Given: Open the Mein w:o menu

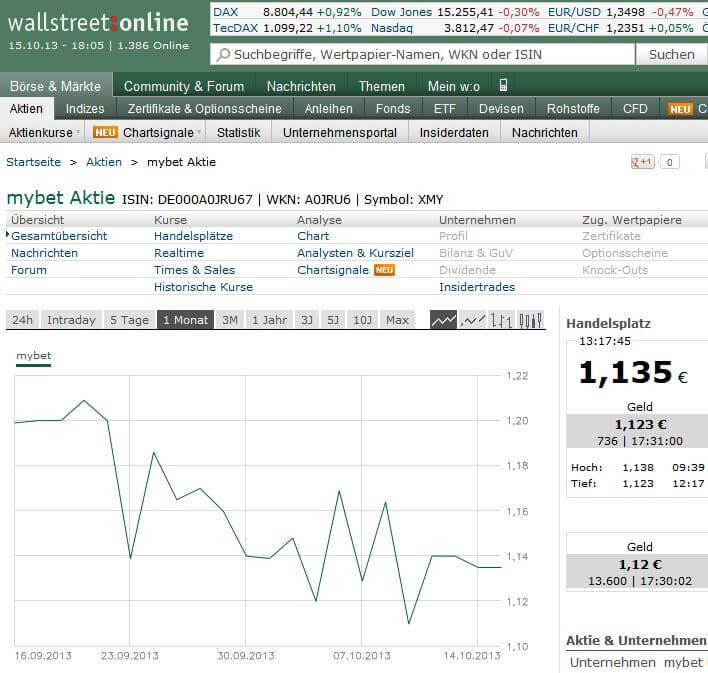Looking at the screenshot, I should [453, 86].
